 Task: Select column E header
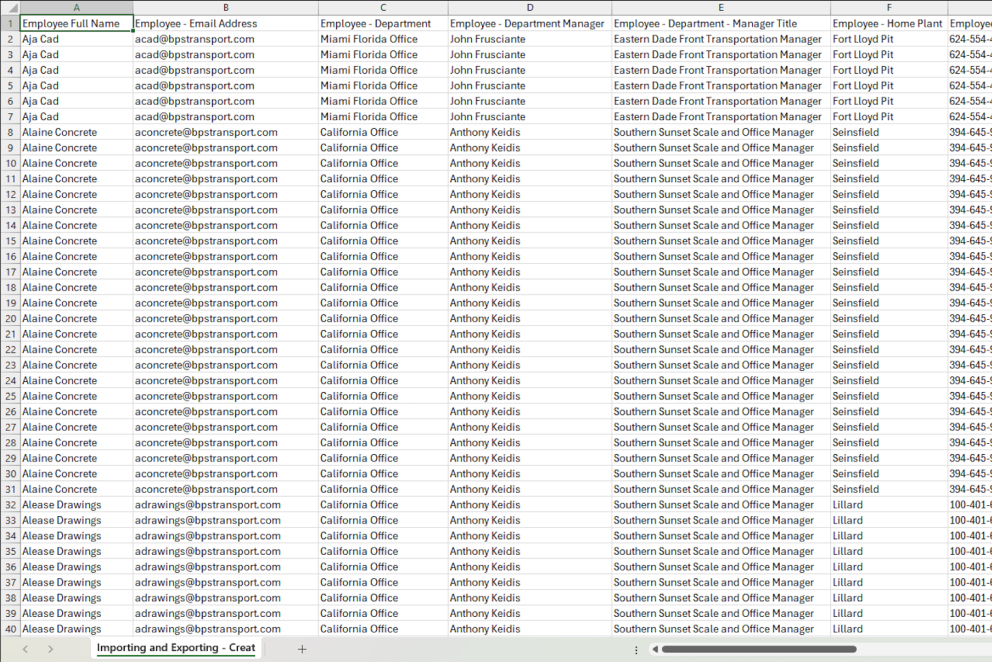720,7
